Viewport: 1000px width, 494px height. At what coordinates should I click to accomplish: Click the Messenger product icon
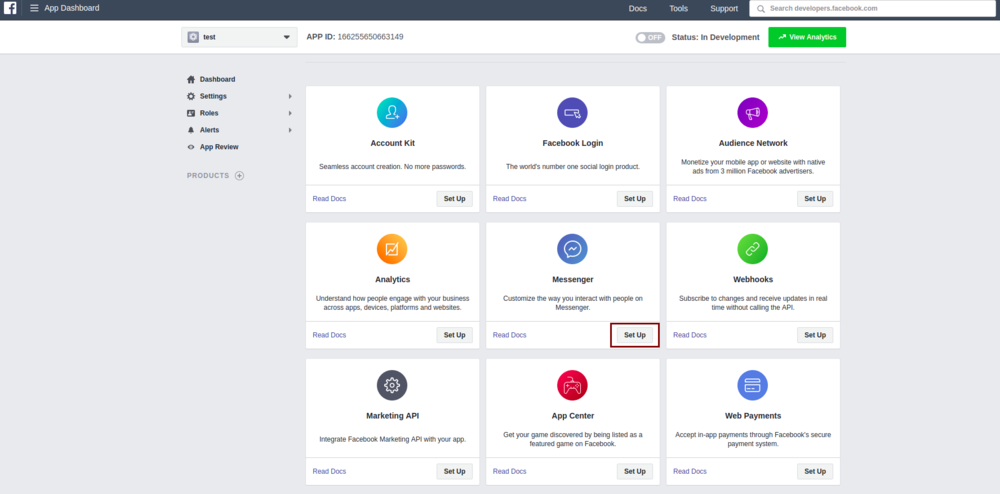click(572, 248)
